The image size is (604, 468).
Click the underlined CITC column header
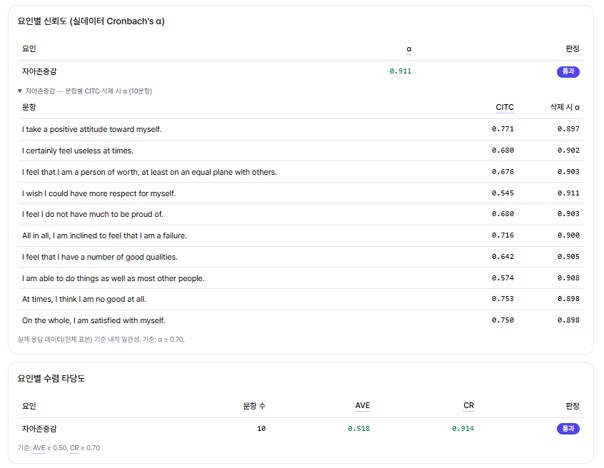[505, 107]
